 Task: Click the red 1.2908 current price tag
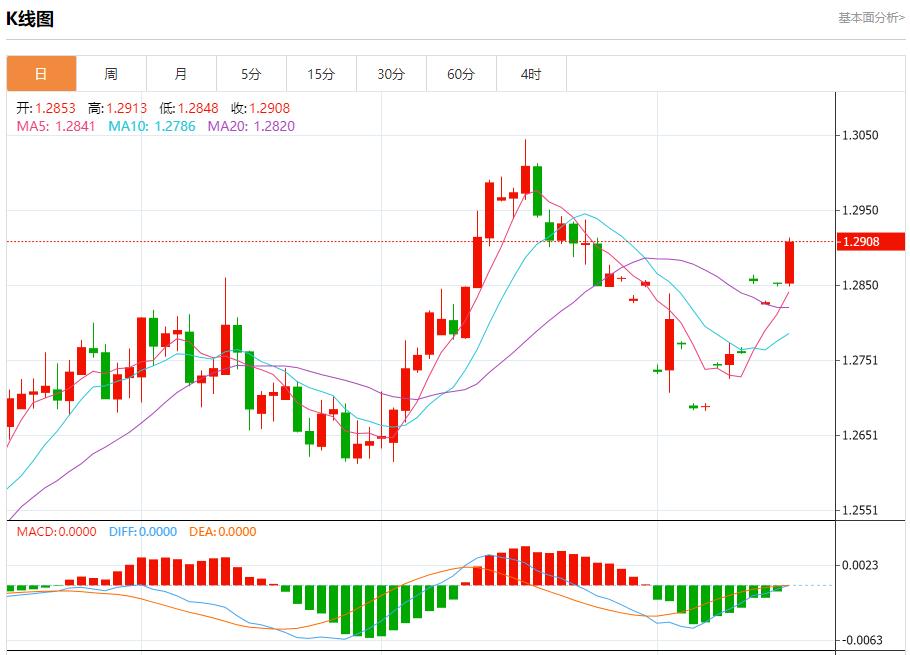870,242
